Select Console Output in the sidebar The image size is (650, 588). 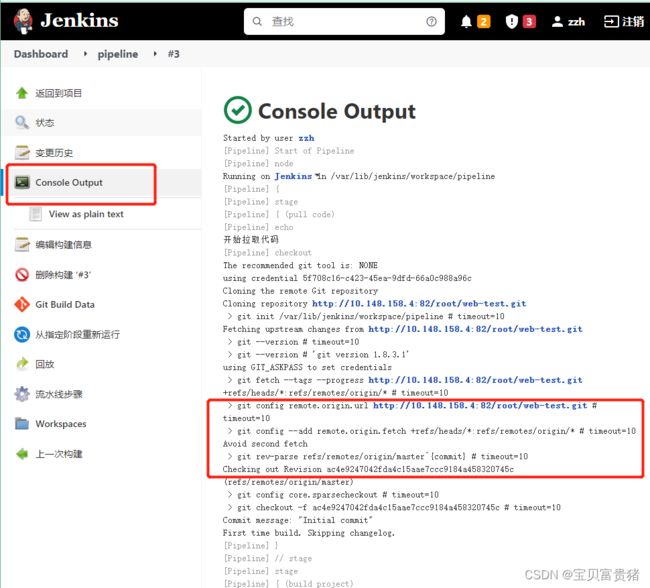[x=69, y=182]
